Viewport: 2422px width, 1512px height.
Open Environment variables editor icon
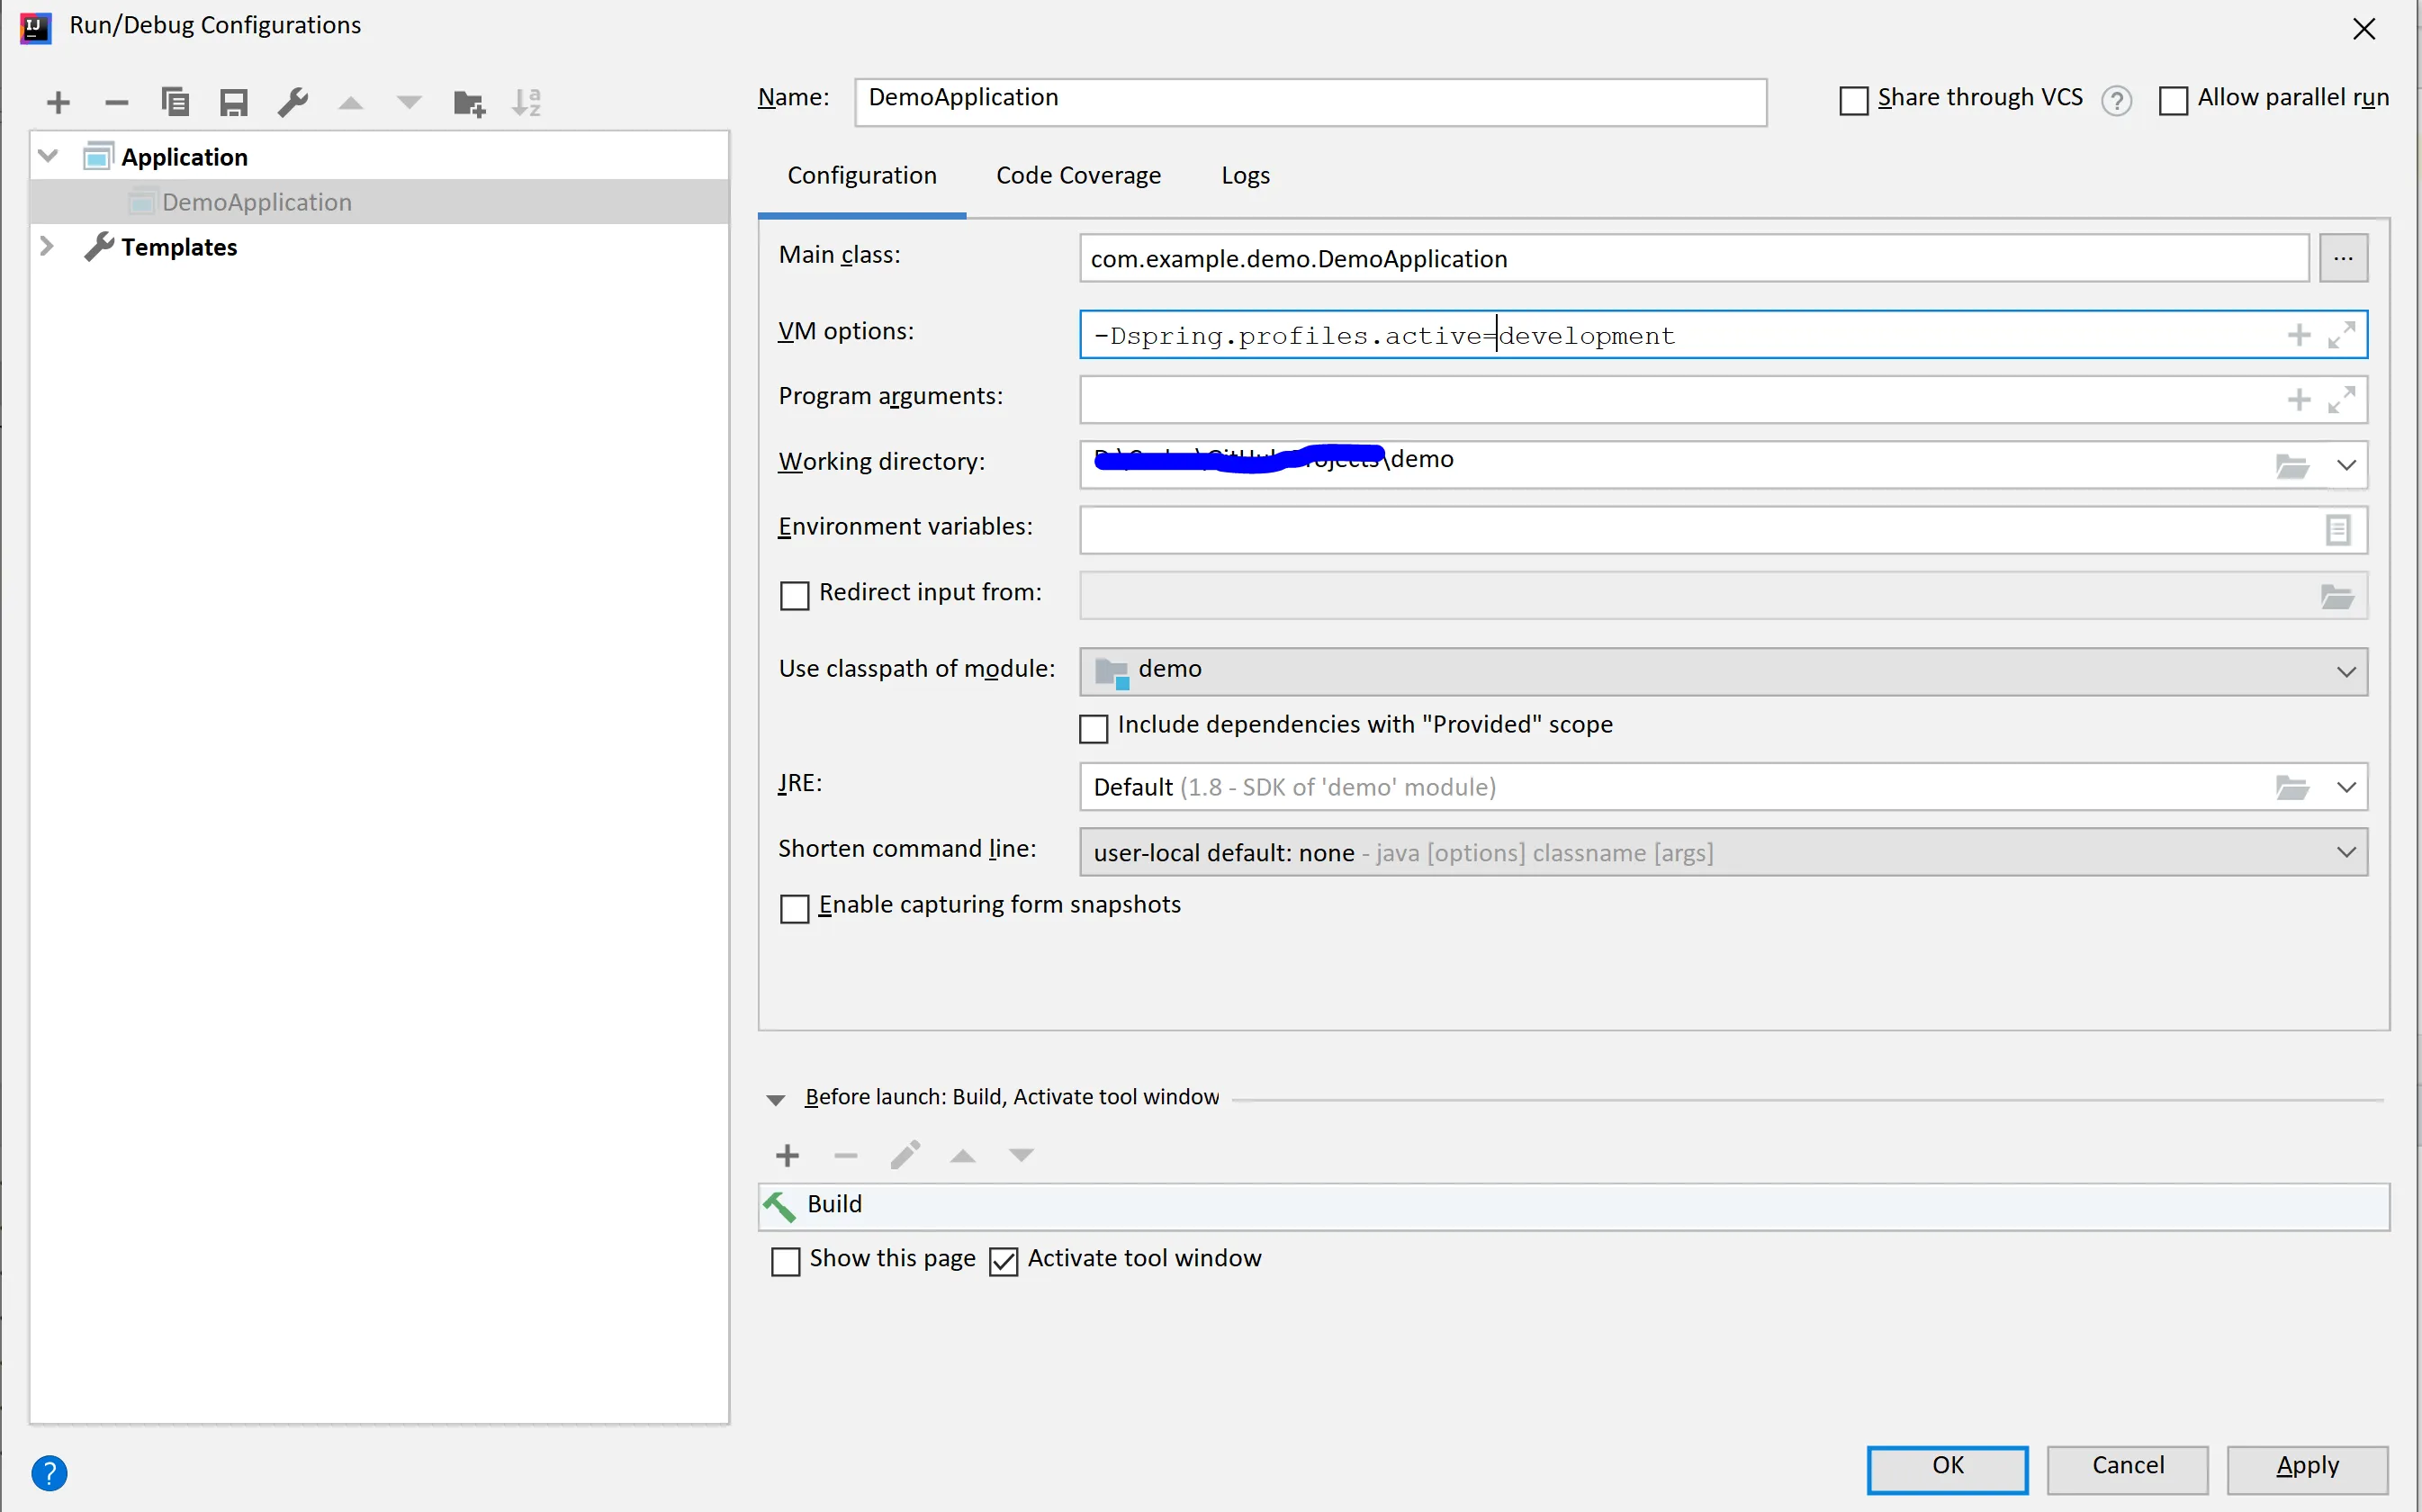click(2337, 530)
